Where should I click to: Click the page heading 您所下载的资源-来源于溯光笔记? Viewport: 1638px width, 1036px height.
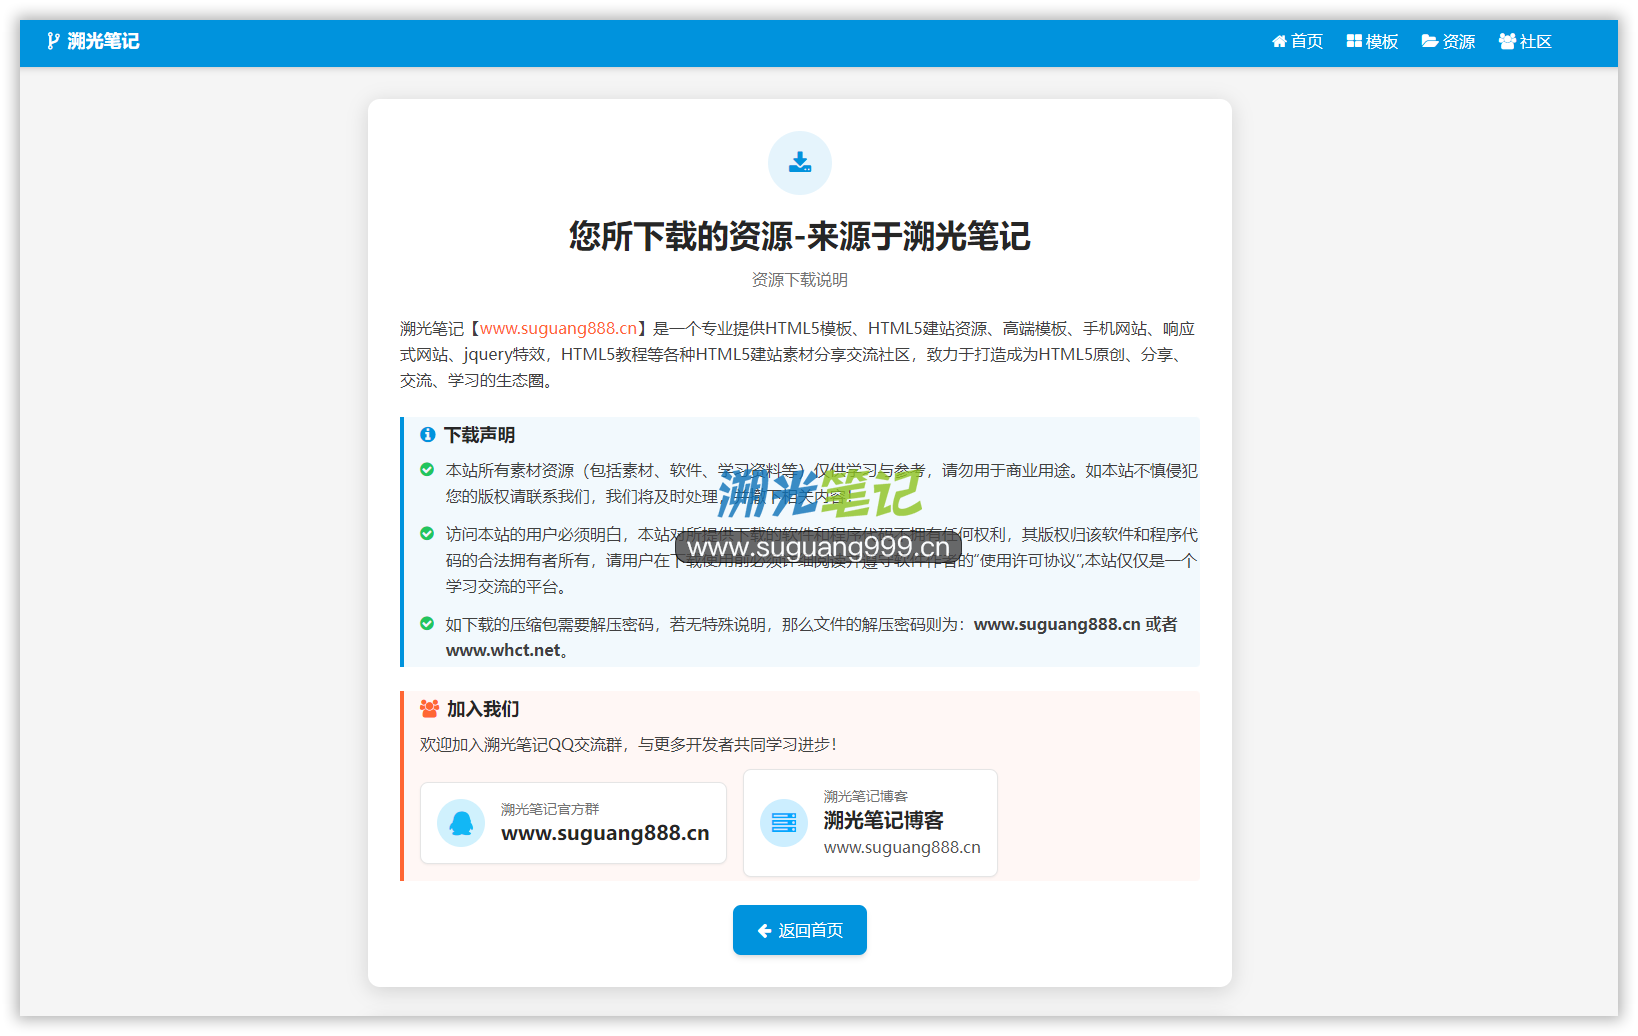(799, 236)
